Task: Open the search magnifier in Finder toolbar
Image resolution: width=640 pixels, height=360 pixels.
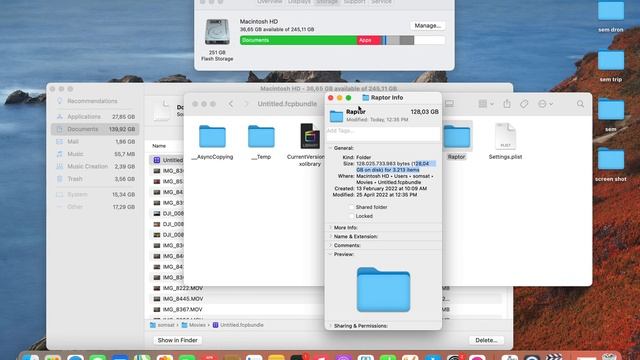Action: coord(580,104)
